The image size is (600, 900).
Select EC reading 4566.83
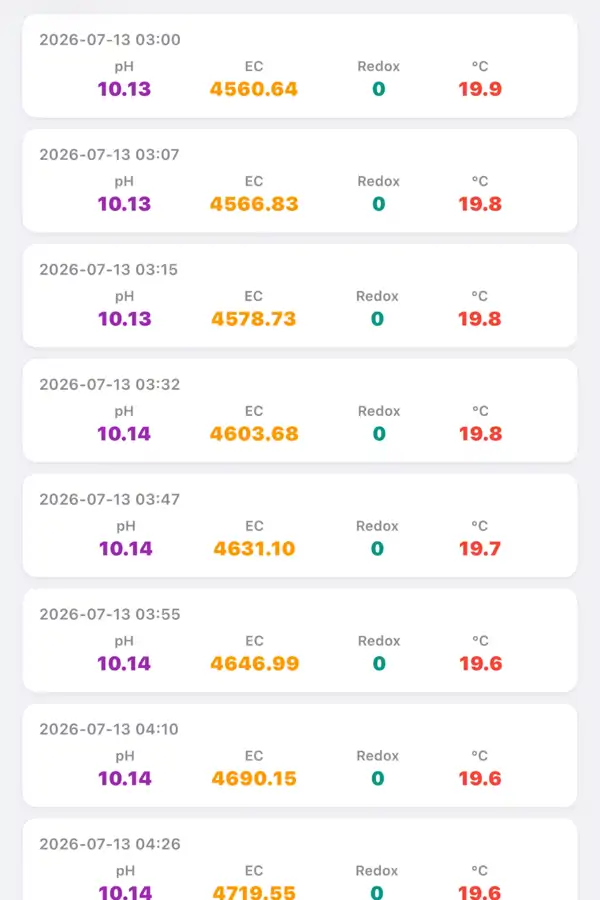[x=254, y=204]
